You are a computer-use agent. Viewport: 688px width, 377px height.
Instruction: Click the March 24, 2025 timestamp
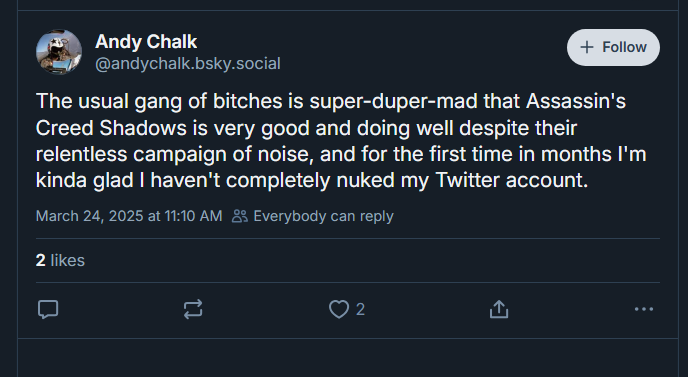click(129, 216)
